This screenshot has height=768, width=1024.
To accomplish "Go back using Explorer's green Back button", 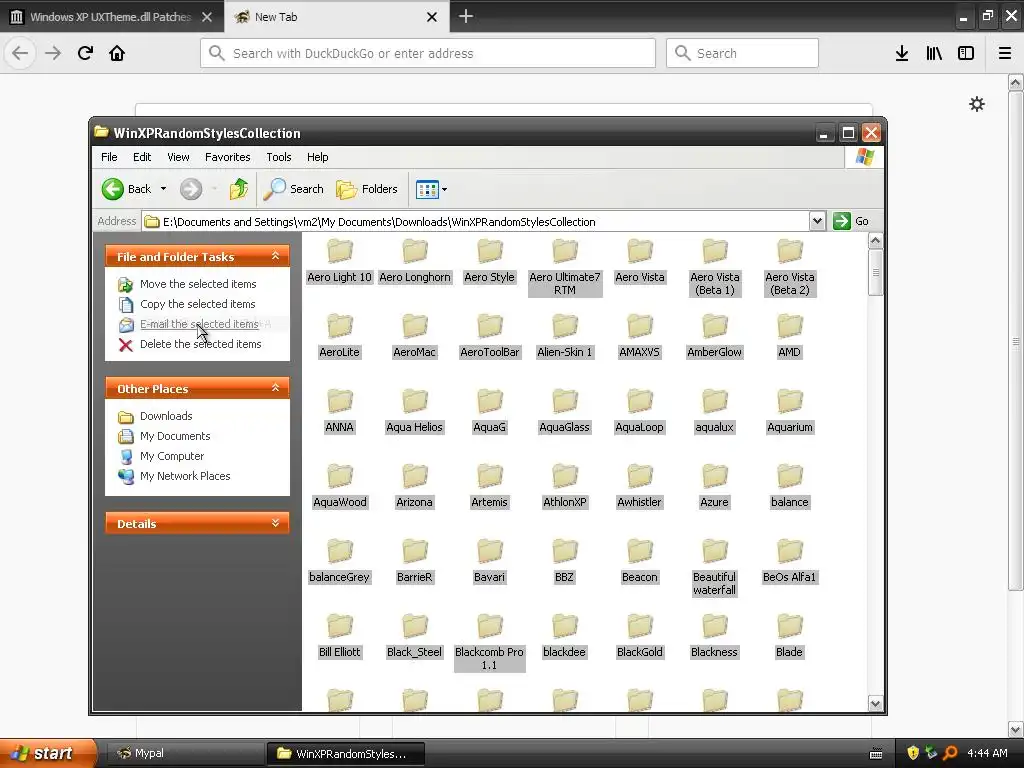I will pyautogui.click(x=127, y=189).
